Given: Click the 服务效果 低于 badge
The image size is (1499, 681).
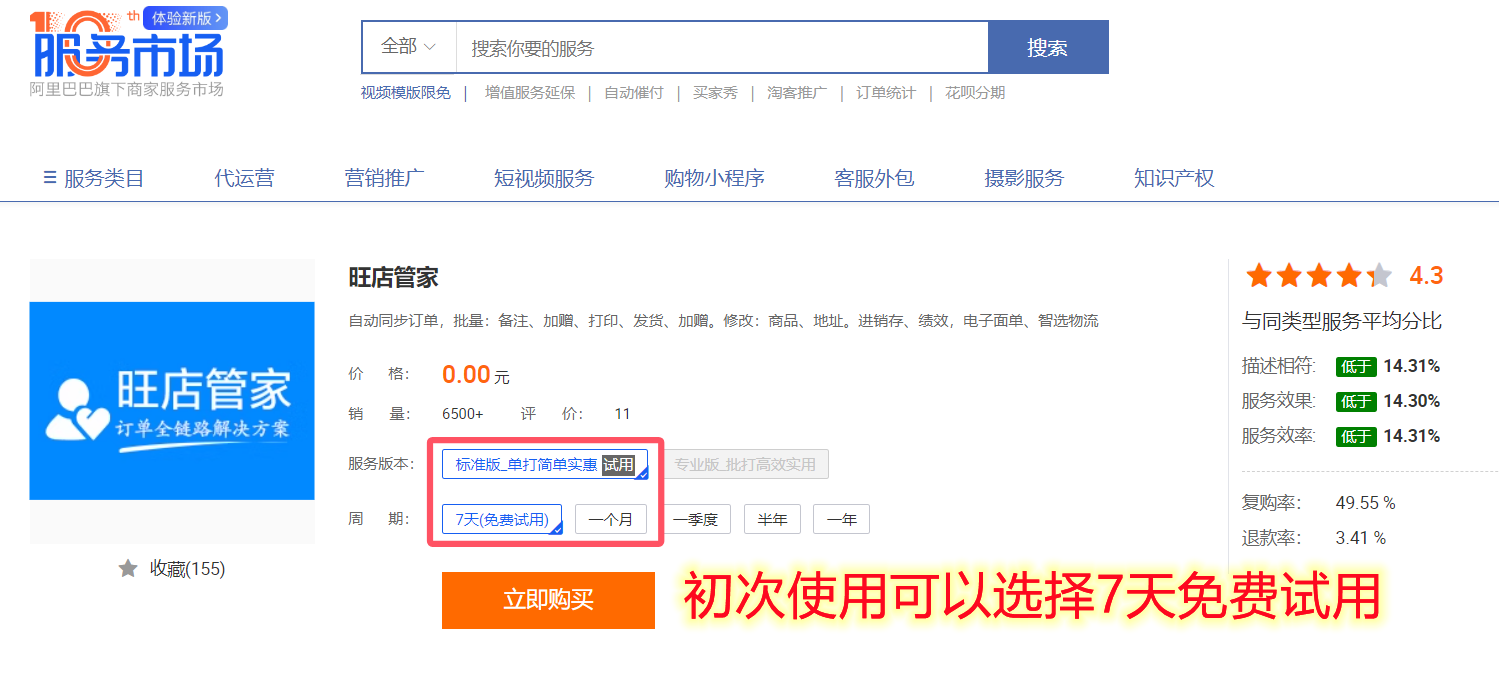Looking at the screenshot, I should coord(1356,401).
